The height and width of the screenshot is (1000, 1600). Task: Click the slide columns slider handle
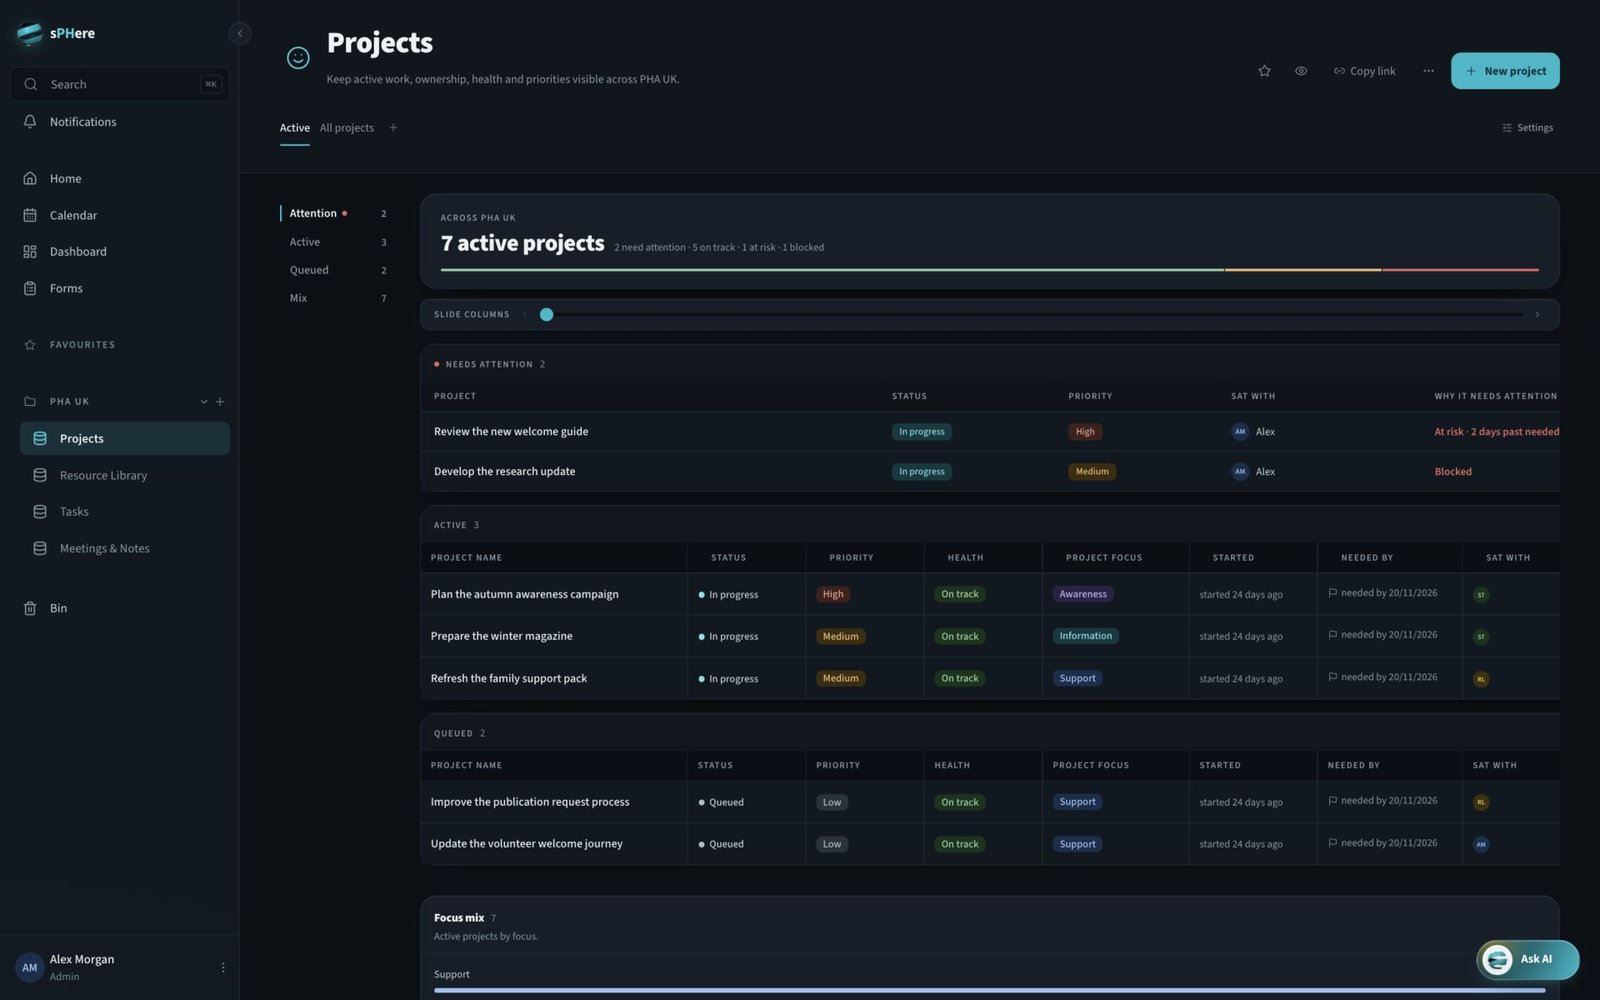546,314
